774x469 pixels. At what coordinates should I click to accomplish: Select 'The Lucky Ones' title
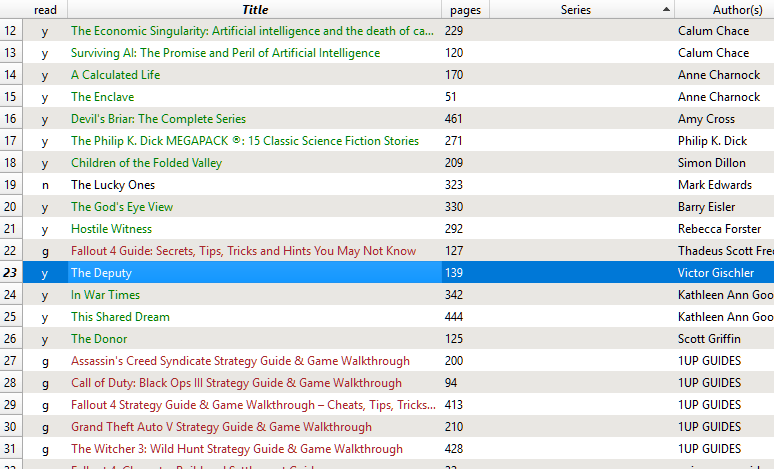113,185
